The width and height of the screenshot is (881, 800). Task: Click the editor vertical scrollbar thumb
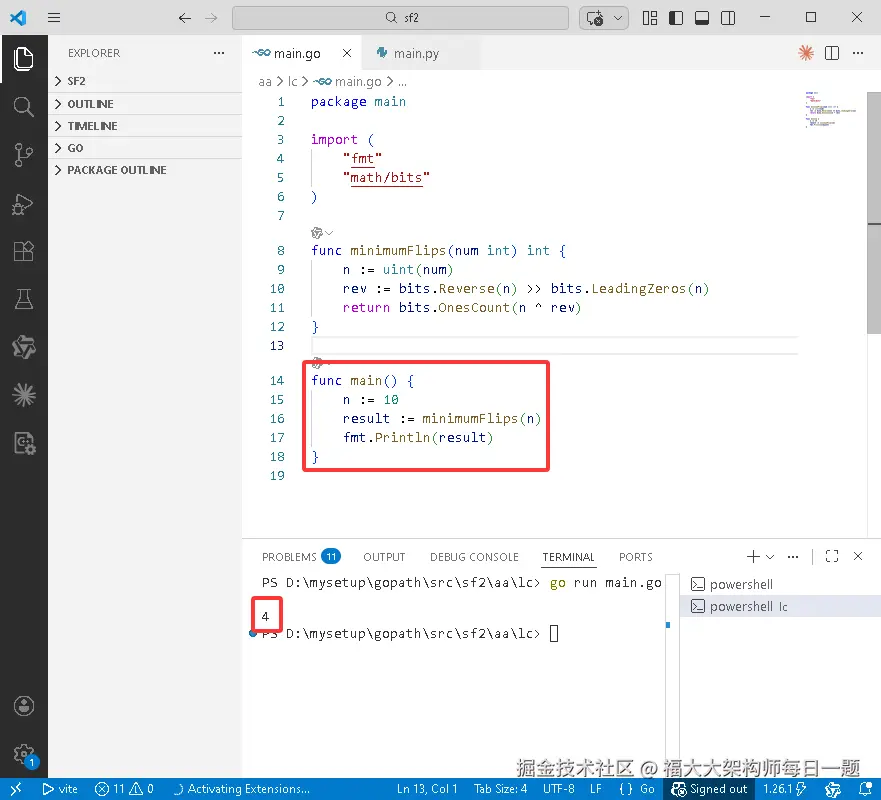[874, 212]
